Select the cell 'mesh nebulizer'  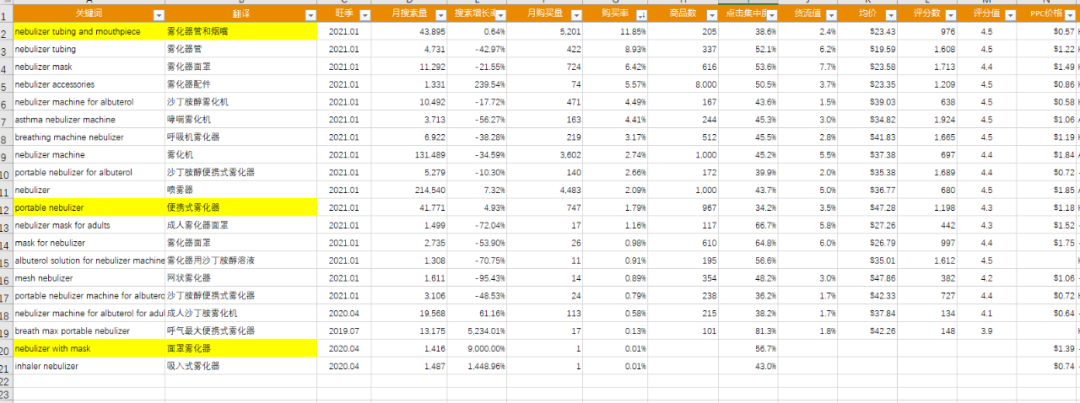89,278
